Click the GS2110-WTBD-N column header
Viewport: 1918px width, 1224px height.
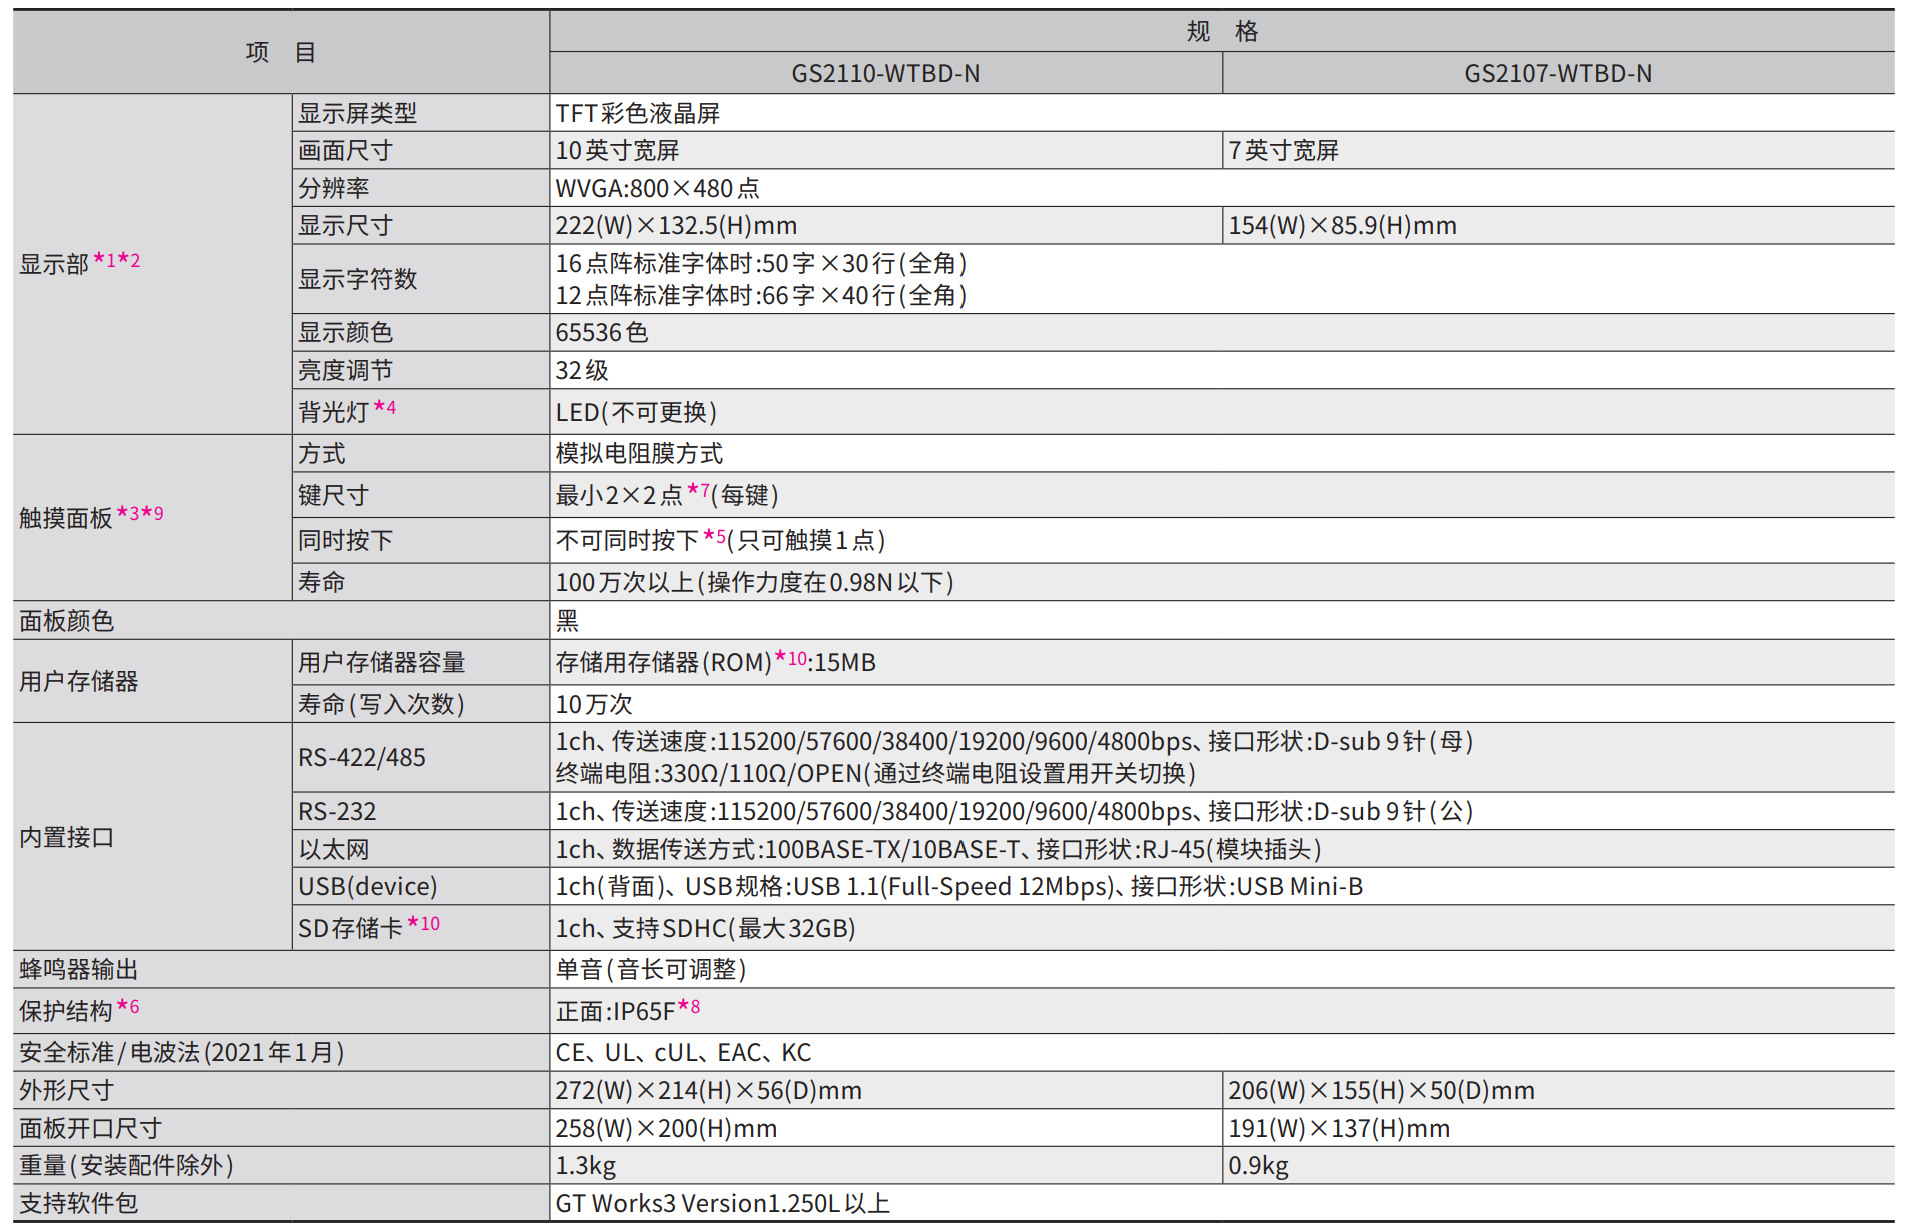pyautogui.click(x=885, y=74)
